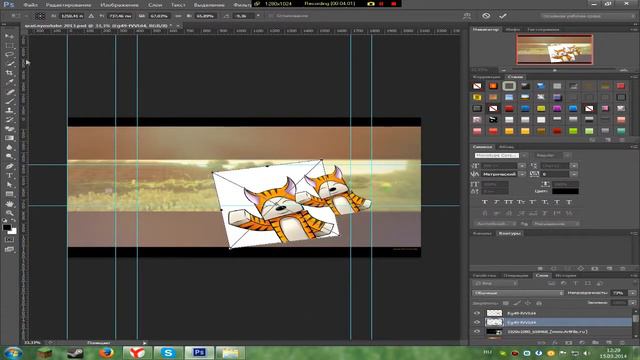
Task: Add a layer style with the fx icon
Action: tap(555, 342)
